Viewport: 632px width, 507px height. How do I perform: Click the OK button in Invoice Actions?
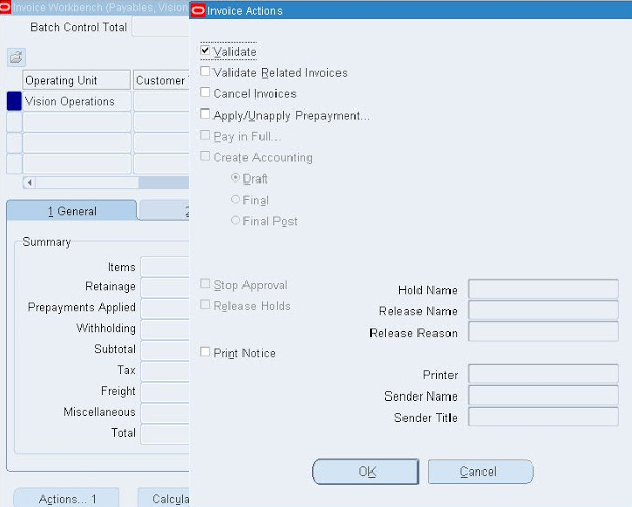point(366,471)
